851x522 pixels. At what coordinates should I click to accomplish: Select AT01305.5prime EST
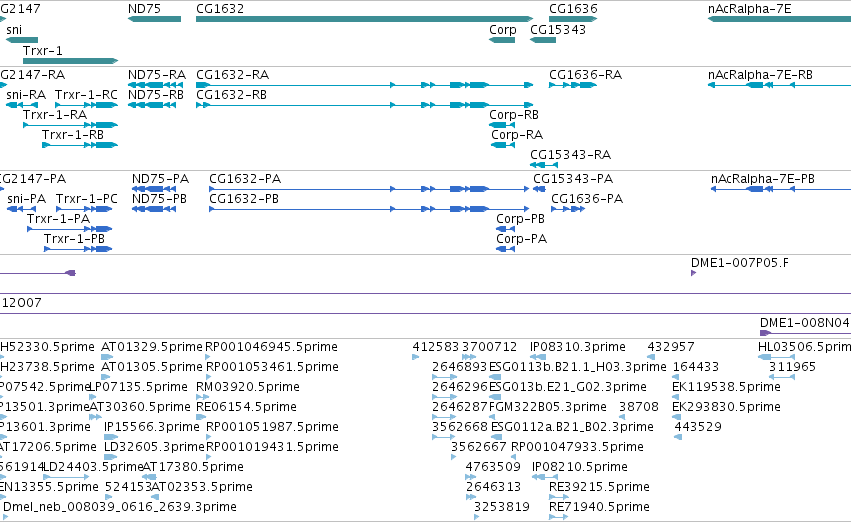pyautogui.click(x=107, y=377)
